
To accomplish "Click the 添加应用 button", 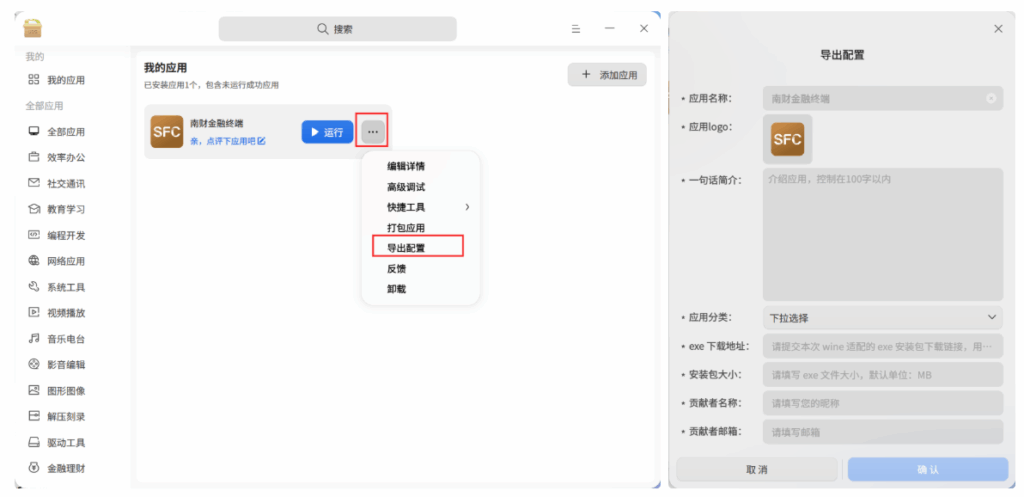I will click(x=607, y=75).
